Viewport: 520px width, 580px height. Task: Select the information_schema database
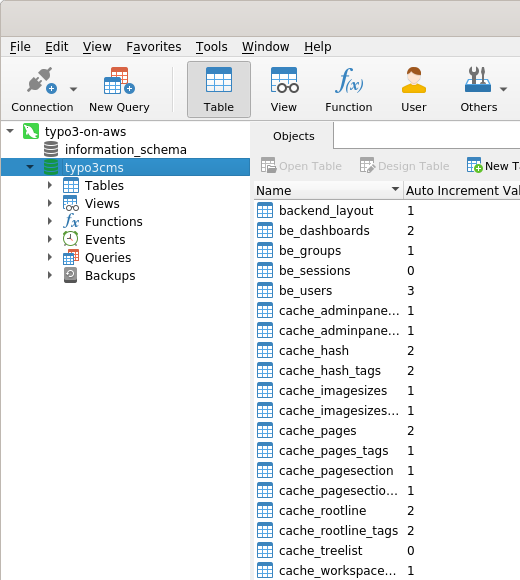click(125, 149)
